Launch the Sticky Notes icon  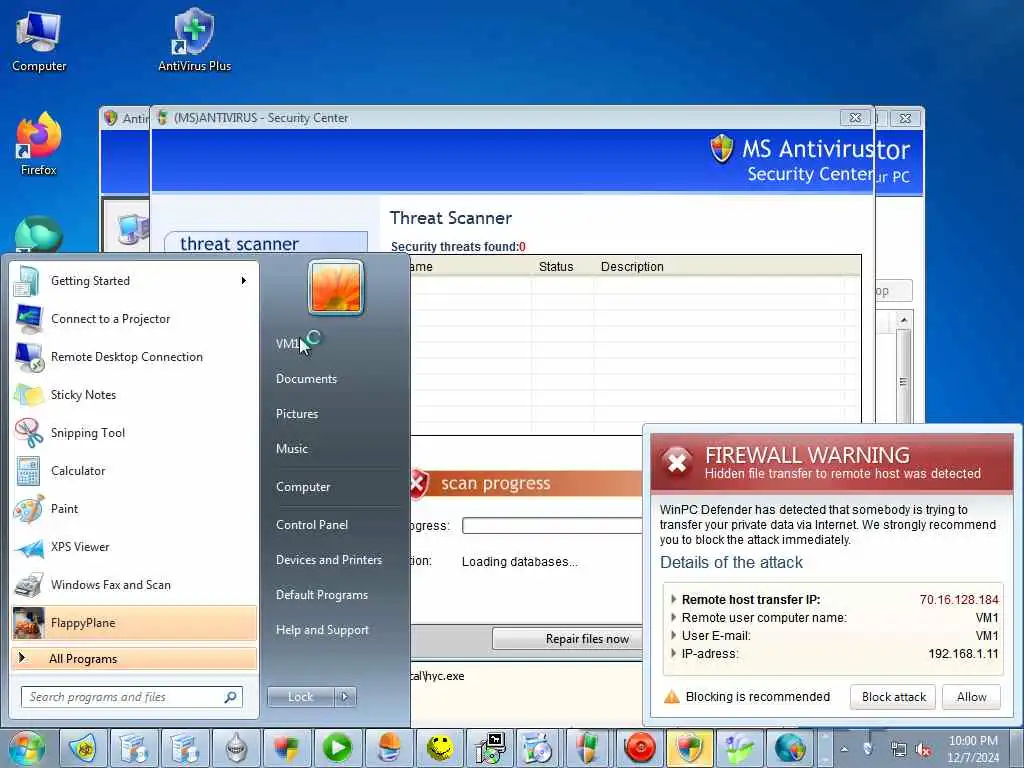pos(29,395)
